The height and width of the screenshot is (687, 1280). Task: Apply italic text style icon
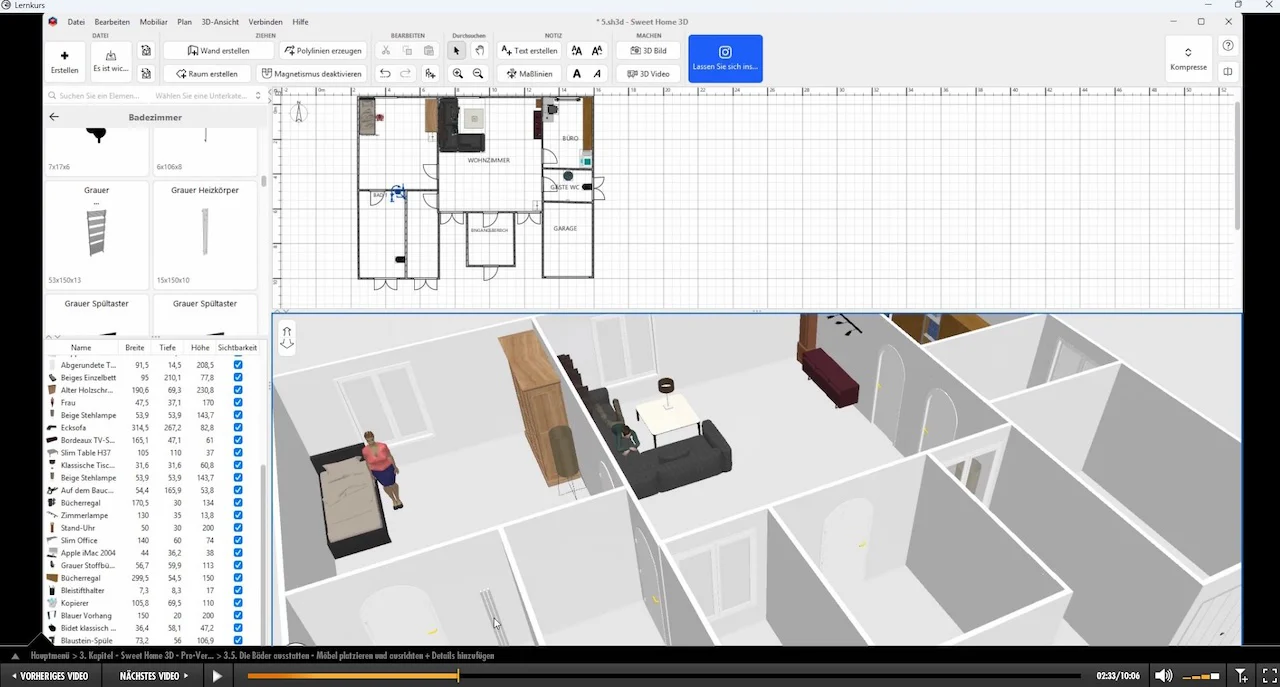point(598,74)
